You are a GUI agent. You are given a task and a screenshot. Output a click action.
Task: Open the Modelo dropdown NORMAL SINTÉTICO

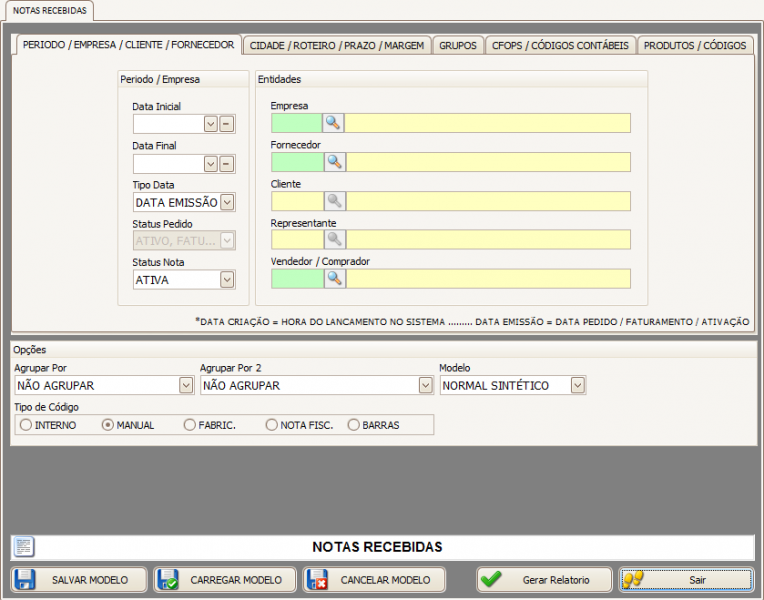578,386
